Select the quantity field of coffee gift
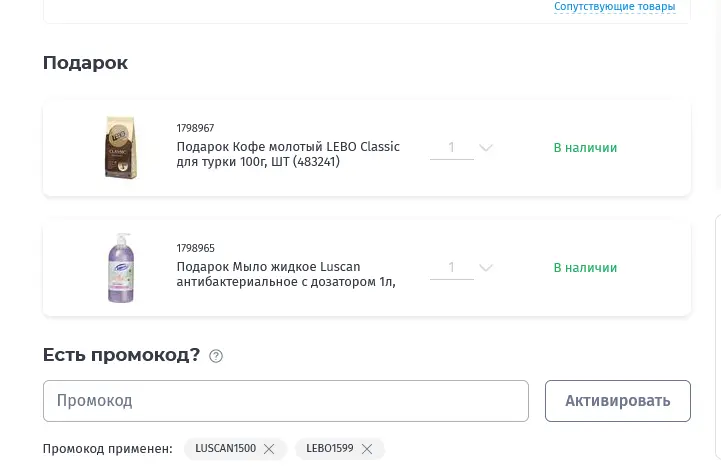Viewport: 721px width, 467px height. tap(452, 148)
